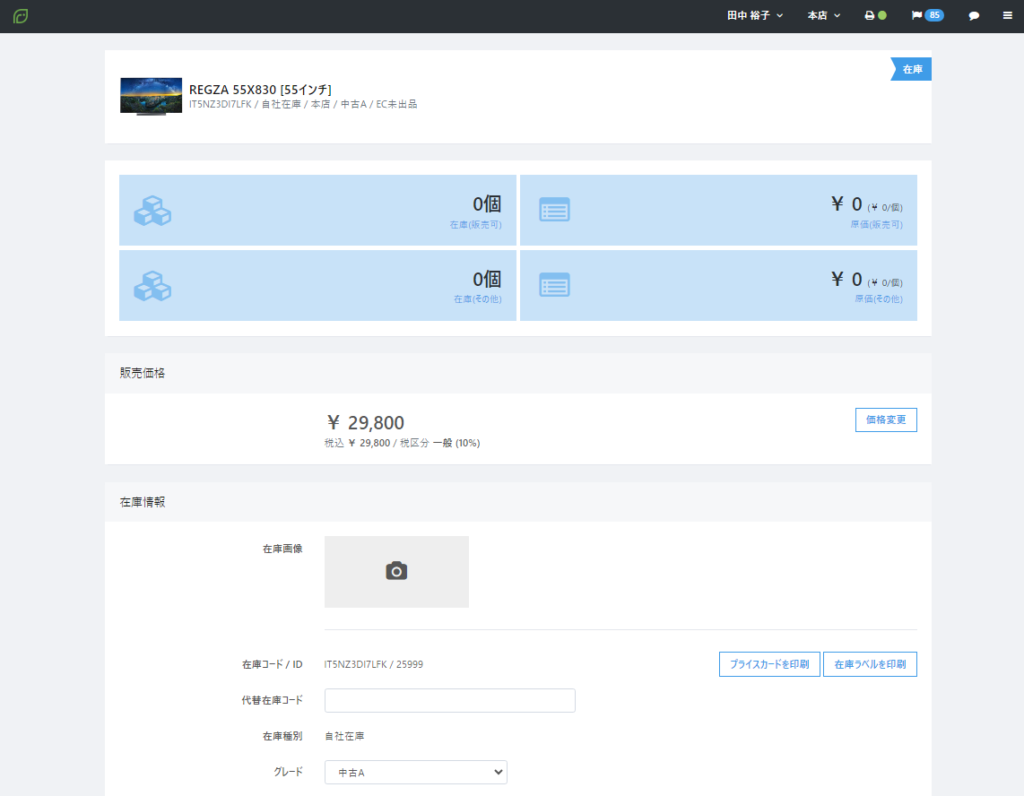This screenshot has width=1024, height=796.
Task: Open the hamburger menu icon
Action: click(x=1007, y=16)
